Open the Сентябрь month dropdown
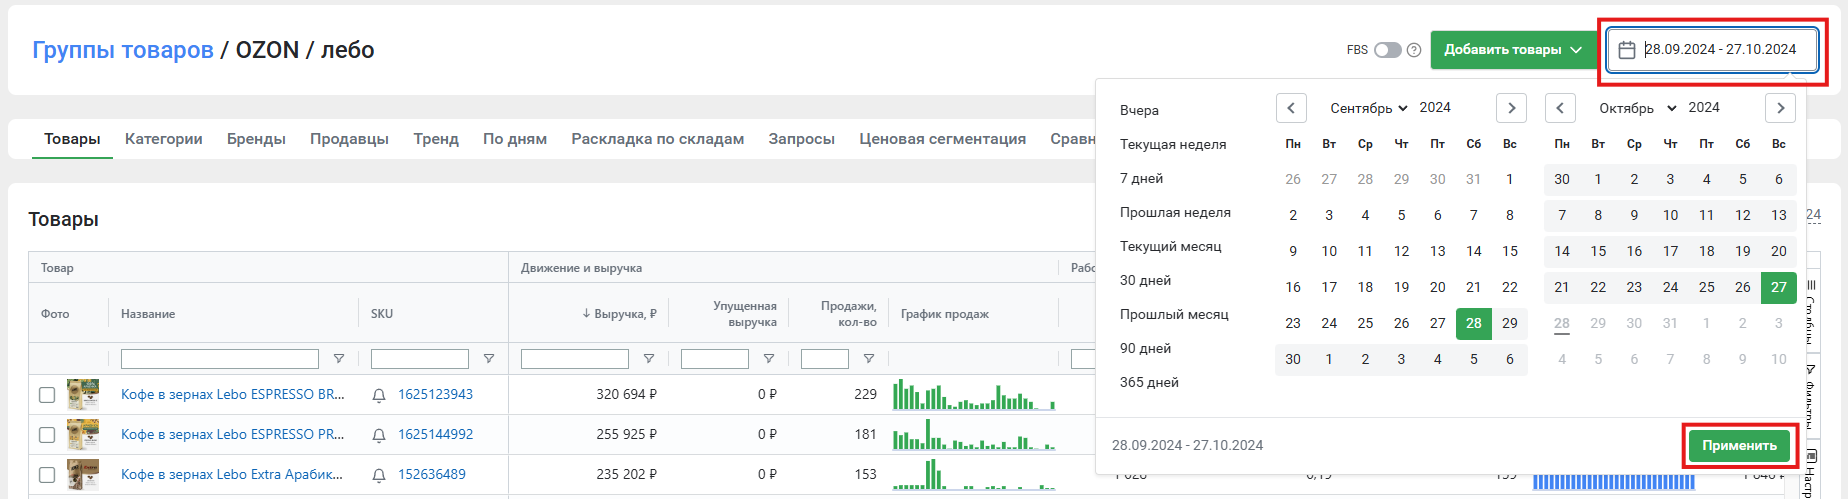This screenshot has height=499, width=1848. pos(1368,108)
